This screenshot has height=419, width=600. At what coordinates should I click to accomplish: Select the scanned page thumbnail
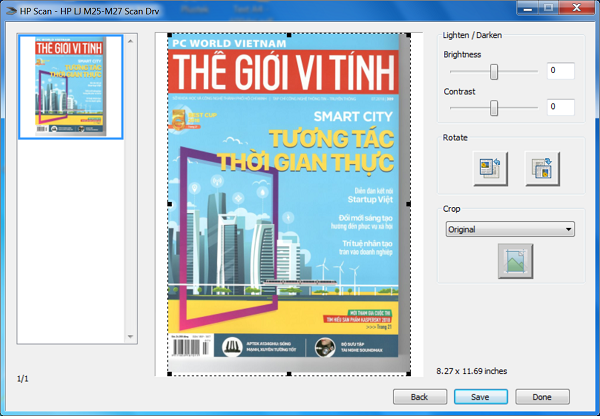[71, 87]
